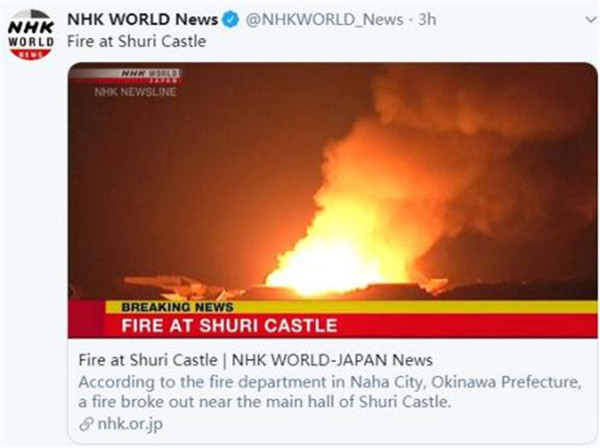The height and width of the screenshot is (448, 600).
Task: Open the @NHKWORLD_News handle
Action: point(324,20)
